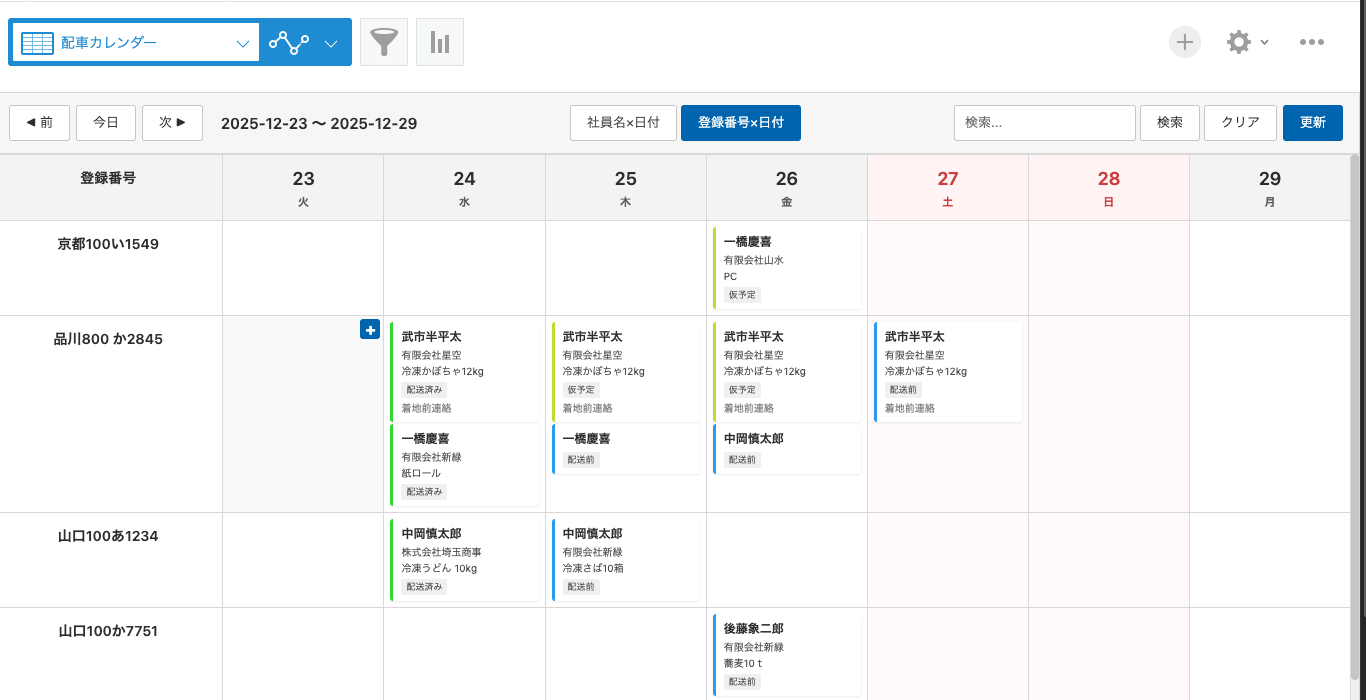Viewport: 1366px width, 700px height.
Task: Open 後藤象二郎 蕎麦10 t card
Action: coord(787,655)
